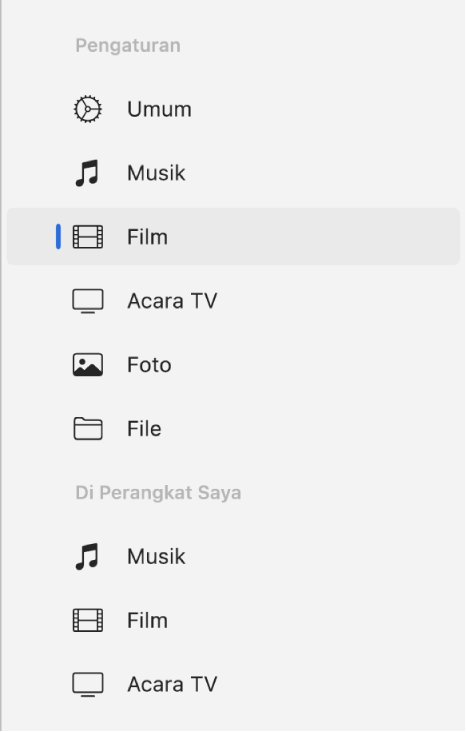The image size is (466, 732).
Task: Click the Di Perangkat Saya section header
Action: point(158,493)
